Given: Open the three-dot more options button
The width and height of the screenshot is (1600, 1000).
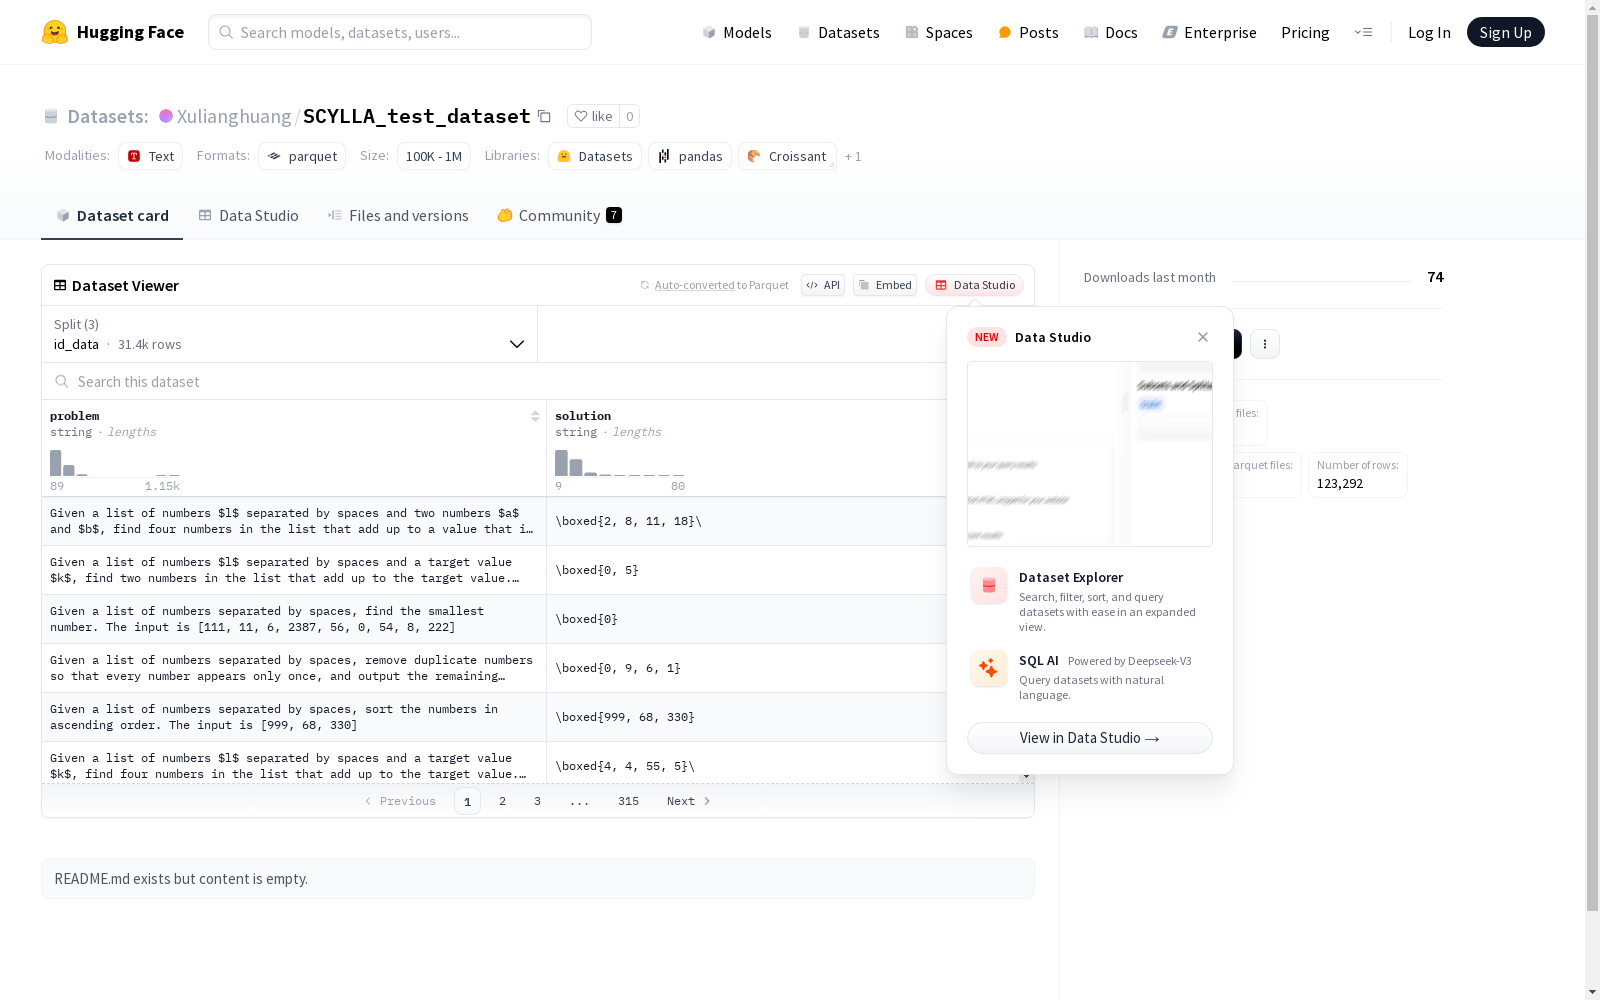Looking at the screenshot, I should pos(1265,344).
